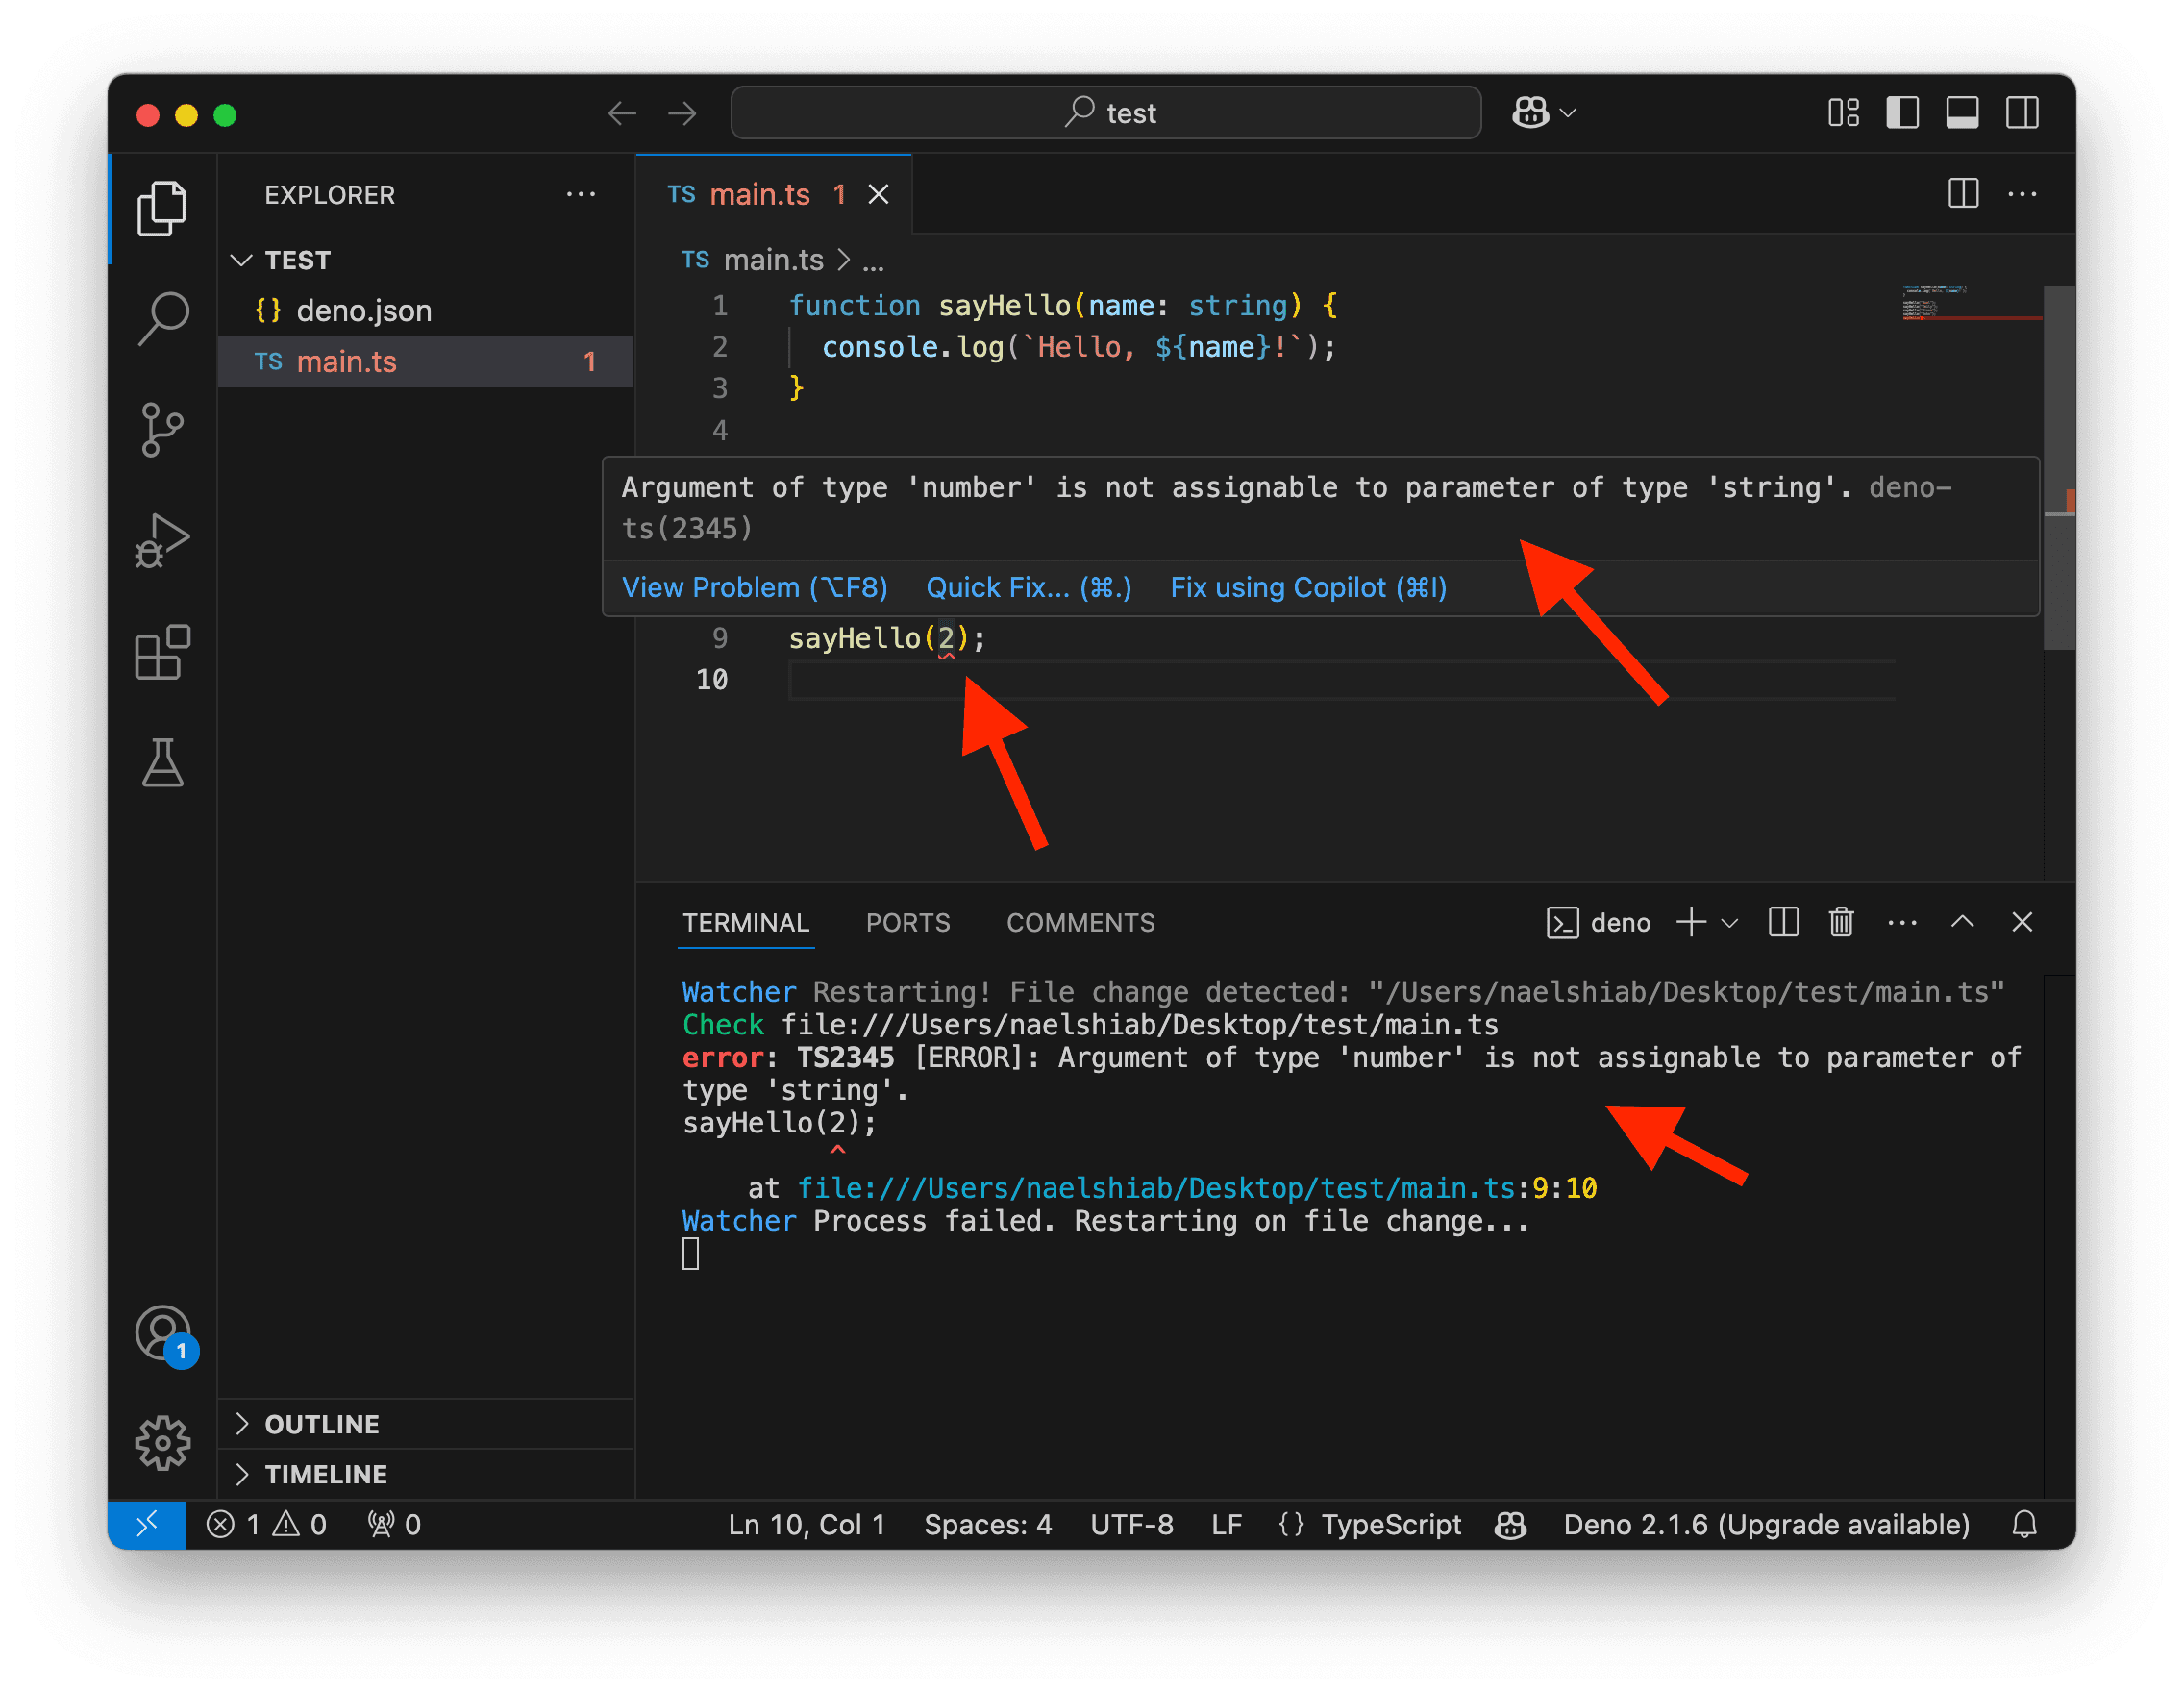Open the Testing view (flask icon)
Screen dimensions: 2184x1692
(163, 765)
